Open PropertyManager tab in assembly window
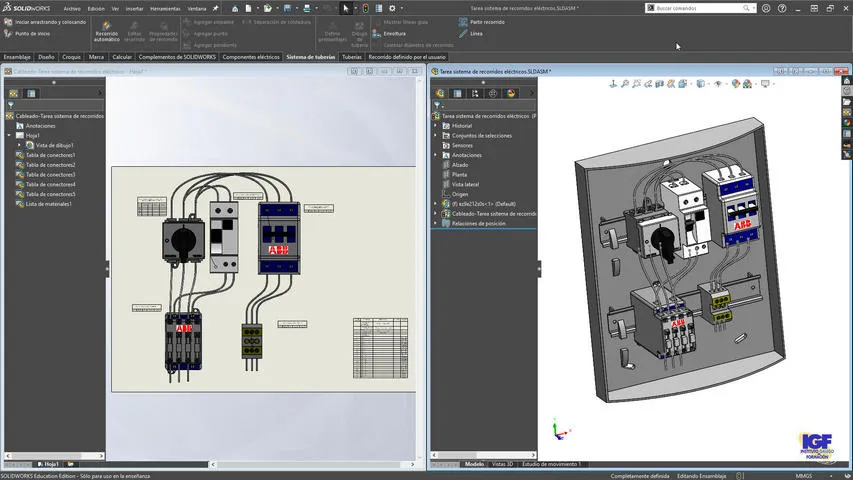Image resolution: width=853 pixels, height=480 pixels. click(458, 94)
